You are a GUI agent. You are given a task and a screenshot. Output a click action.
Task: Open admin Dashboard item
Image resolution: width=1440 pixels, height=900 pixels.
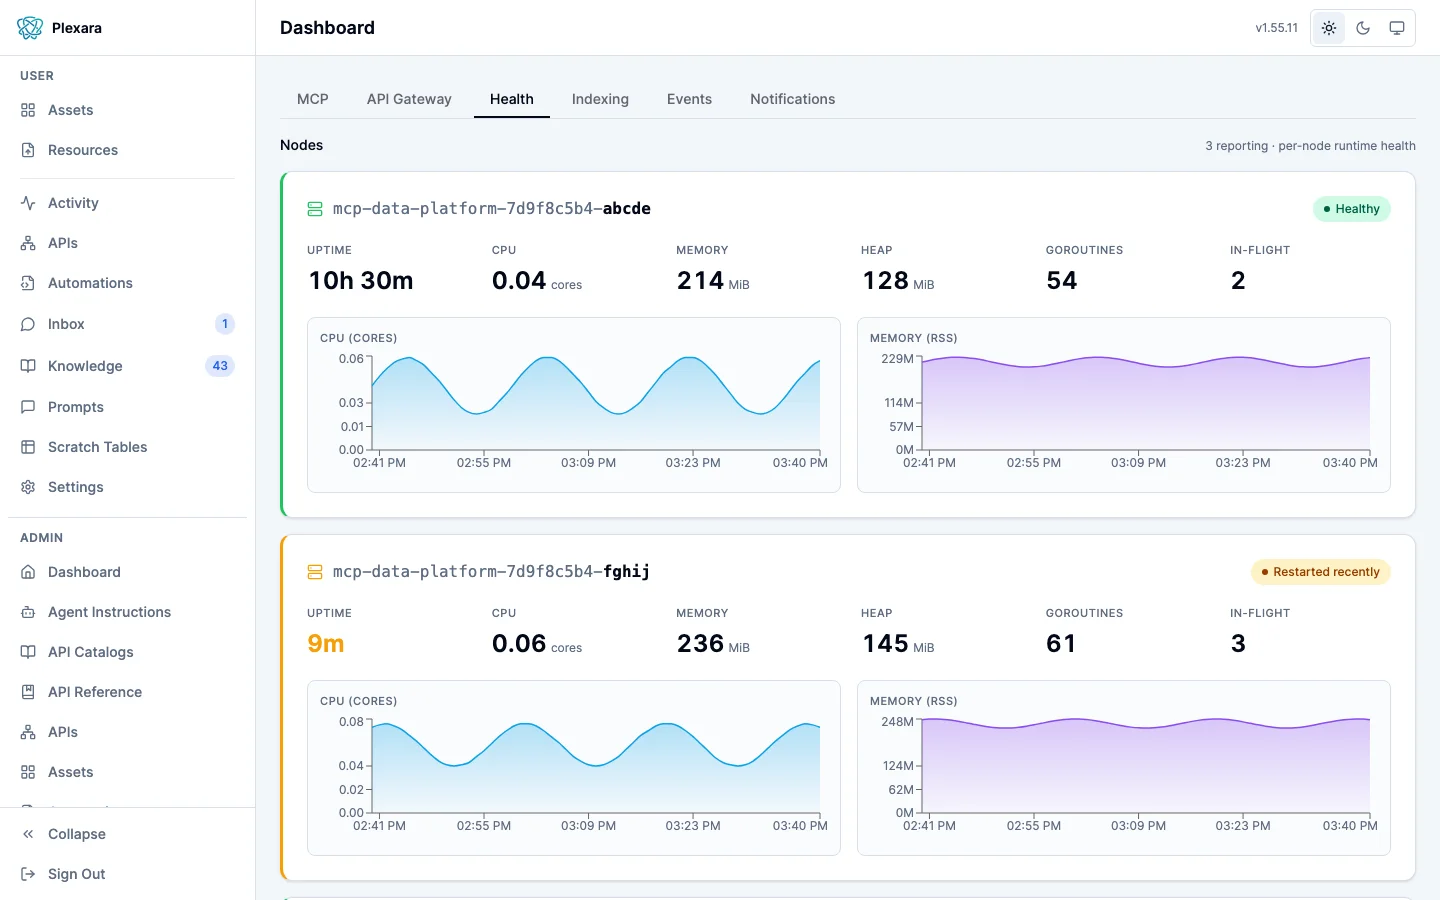click(x=127, y=572)
